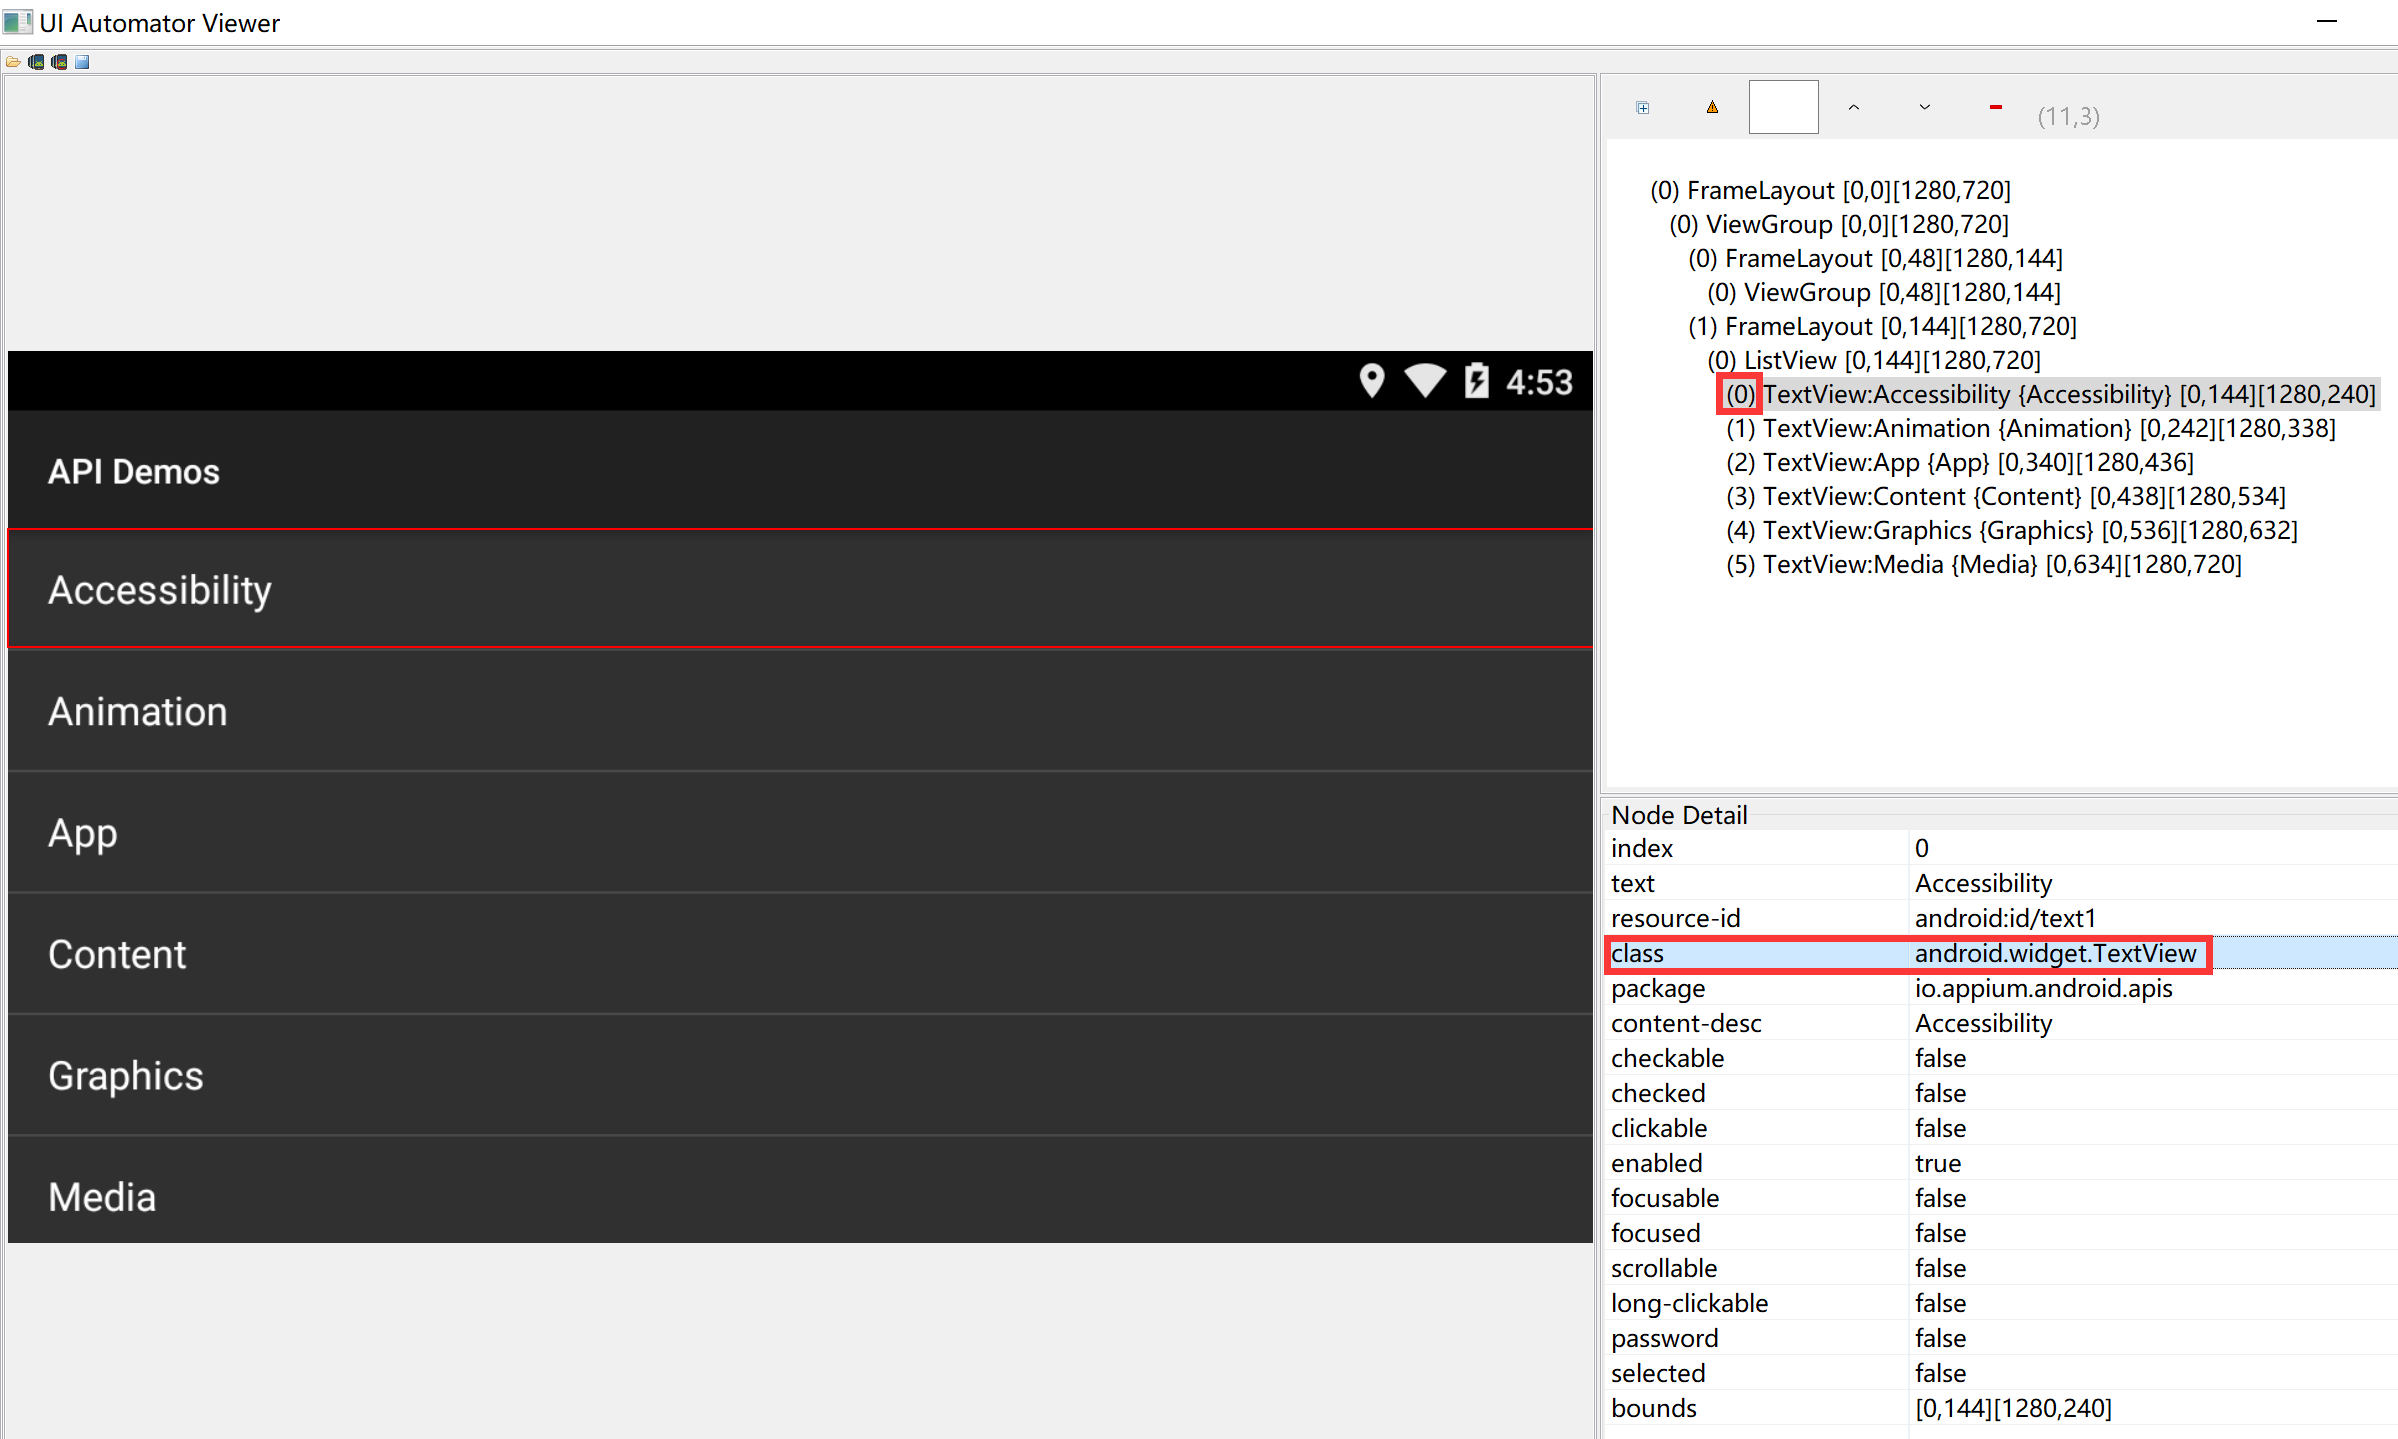Image resolution: width=2398 pixels, height=1439 pixels.
Task: Jump to next search result chevron
Action: click(1923, 107)
